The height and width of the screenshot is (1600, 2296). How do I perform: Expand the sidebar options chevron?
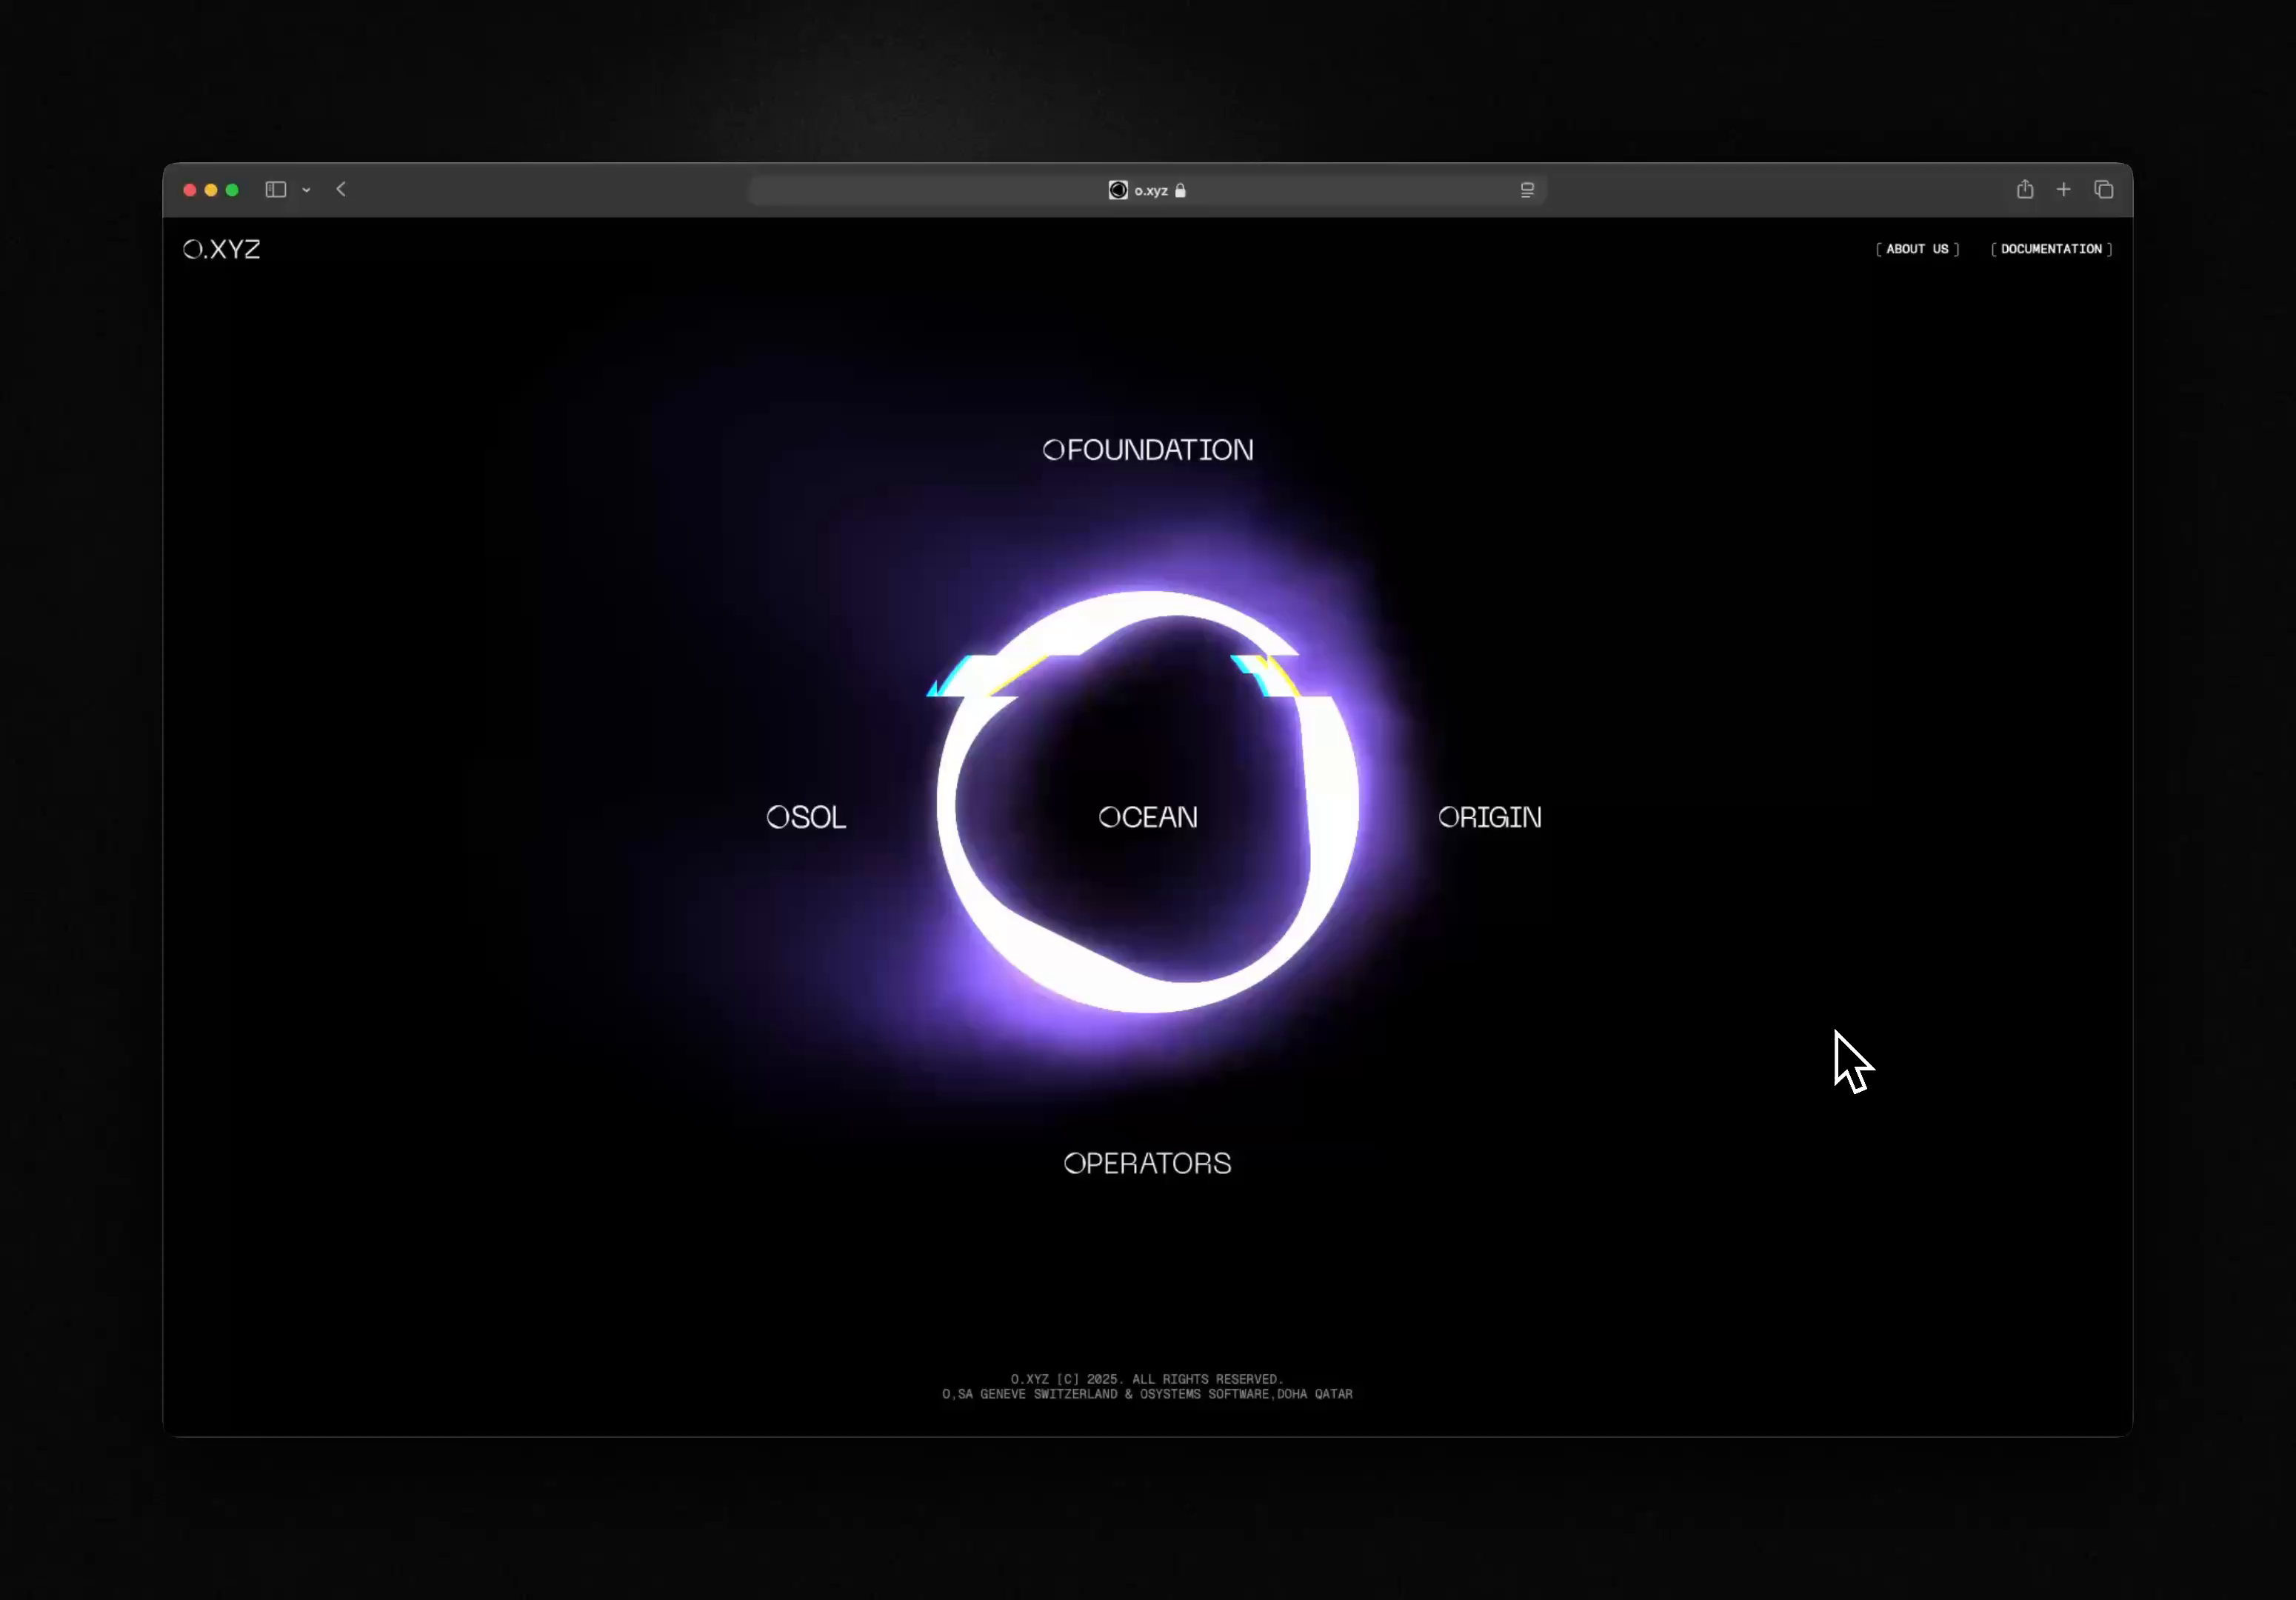point(307,190)
